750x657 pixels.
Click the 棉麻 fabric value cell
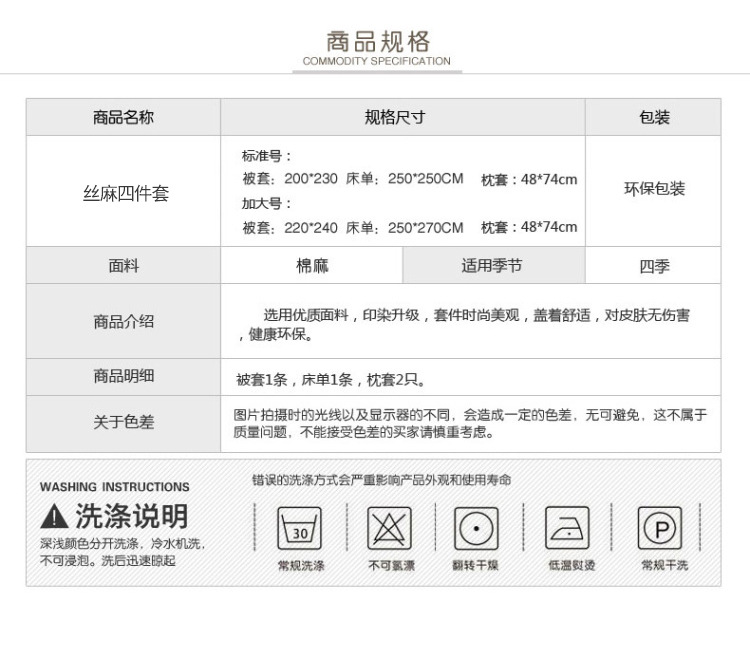312,266
